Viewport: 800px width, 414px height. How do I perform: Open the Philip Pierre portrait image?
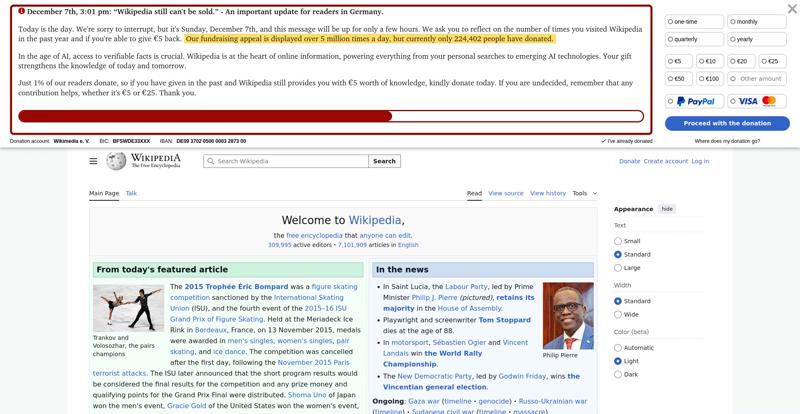567,315
